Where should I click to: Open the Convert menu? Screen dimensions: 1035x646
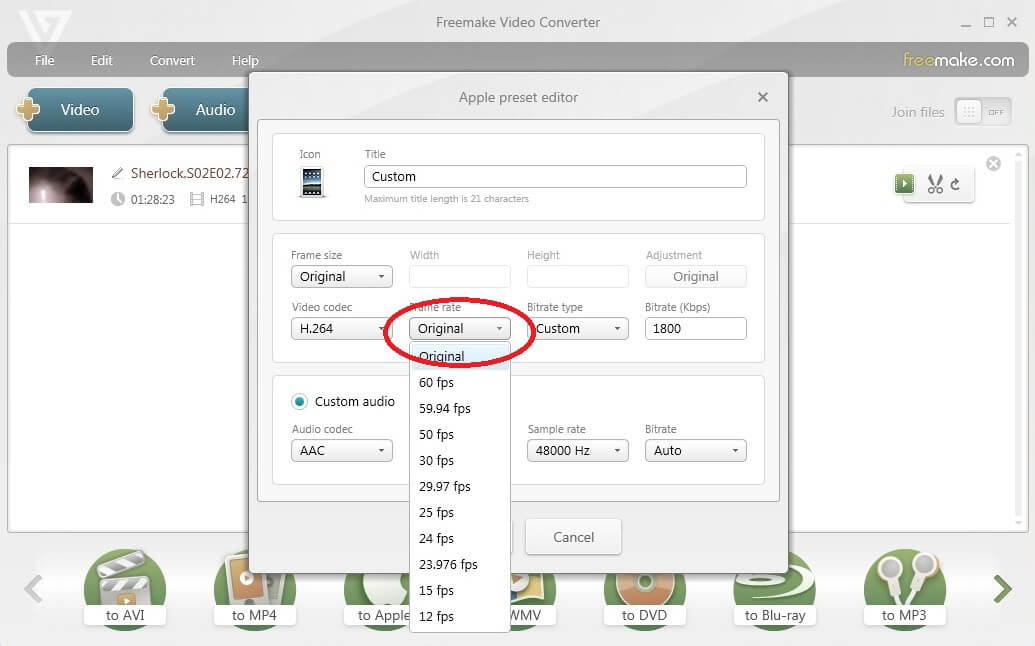point(172,61)
